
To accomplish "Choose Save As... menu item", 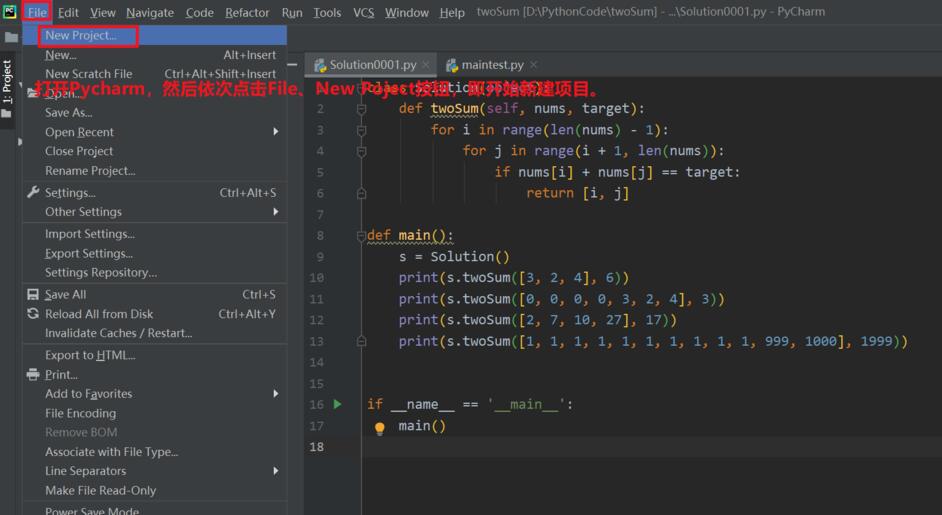I will (x=154, y=112).
